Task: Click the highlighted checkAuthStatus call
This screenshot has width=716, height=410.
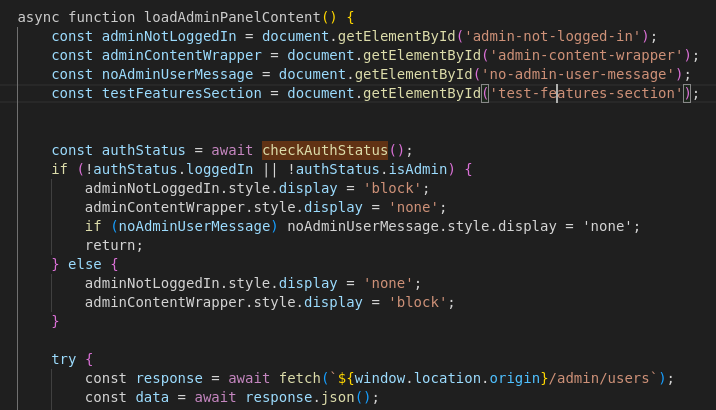Action: (324, 150)
